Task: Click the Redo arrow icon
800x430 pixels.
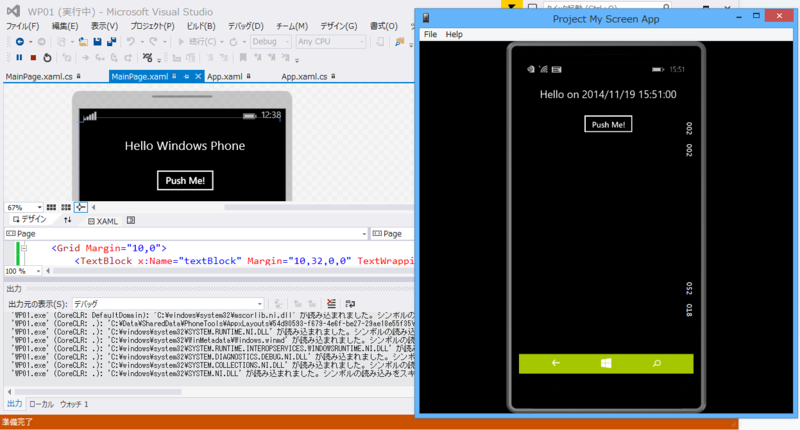Action: [x=153, y=41]
